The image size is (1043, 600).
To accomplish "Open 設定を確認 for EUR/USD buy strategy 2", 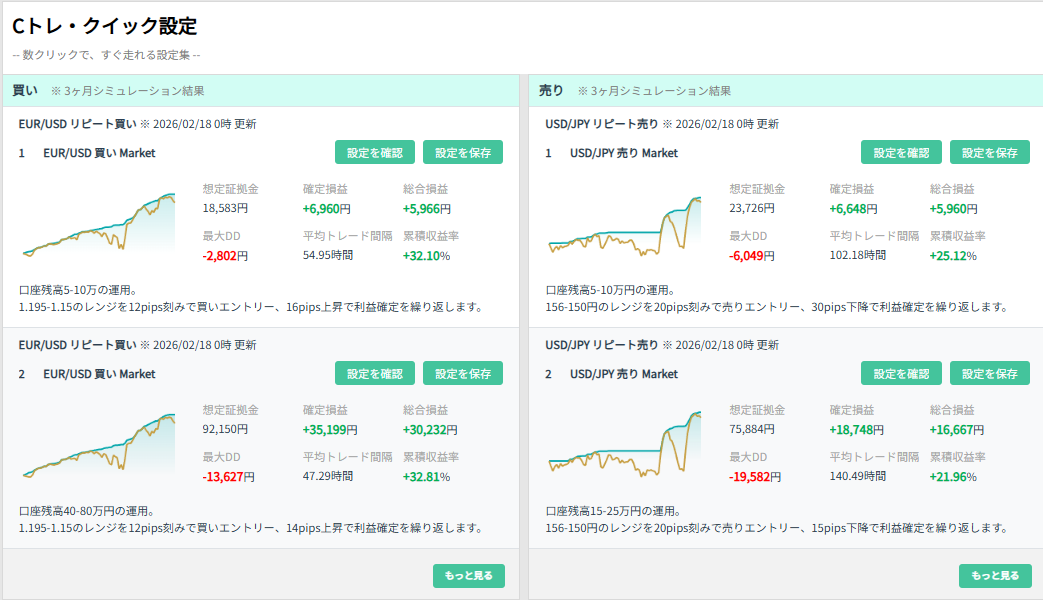I will 375,373.
